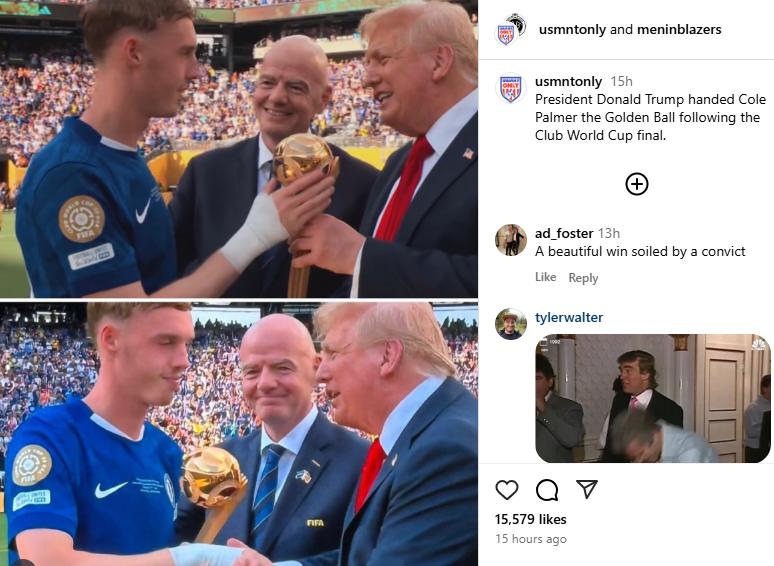Screen dimensions: 774x566
Task: Open the usmntonly avatar beside the caption
Action: click(510, 88)
